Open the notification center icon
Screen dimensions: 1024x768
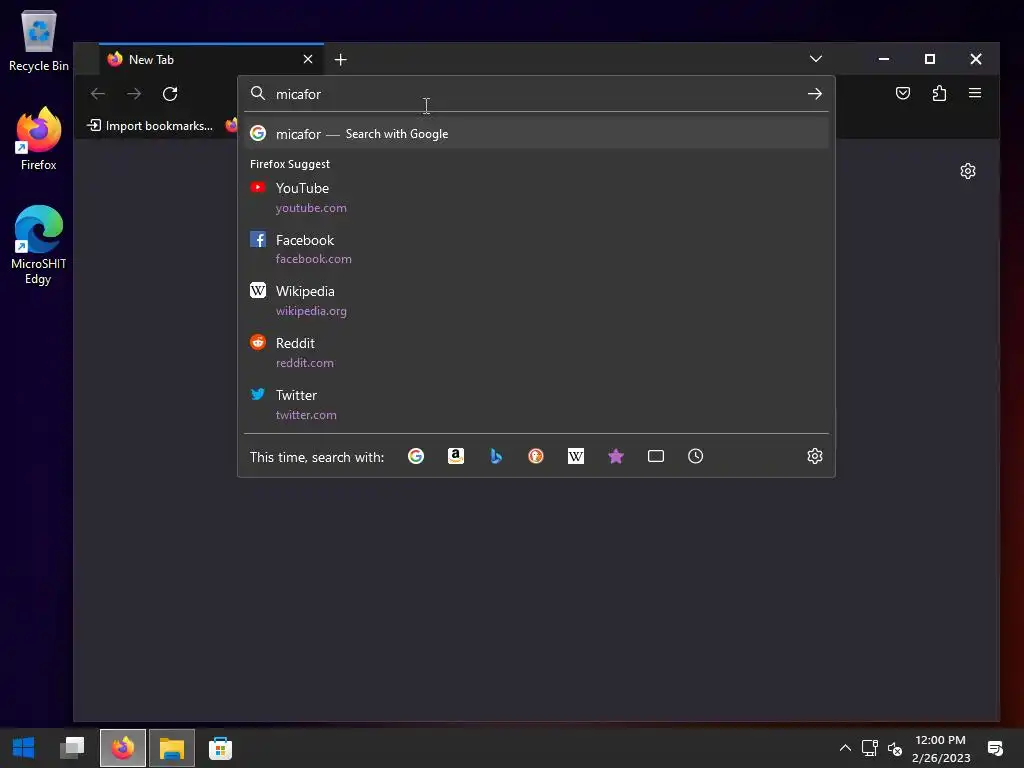(x=995, y=748)
